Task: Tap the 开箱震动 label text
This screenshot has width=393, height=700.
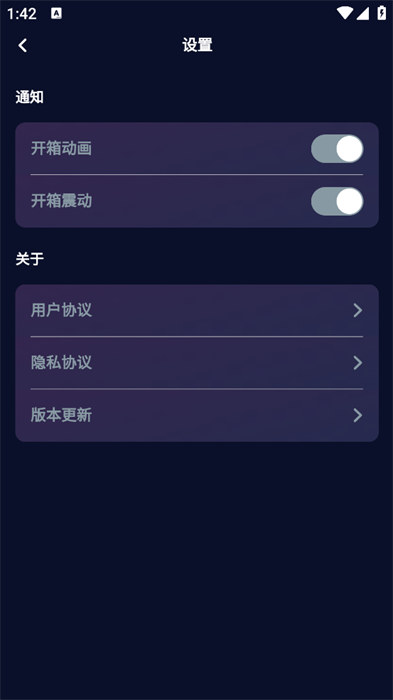Action: click(61, 201)
